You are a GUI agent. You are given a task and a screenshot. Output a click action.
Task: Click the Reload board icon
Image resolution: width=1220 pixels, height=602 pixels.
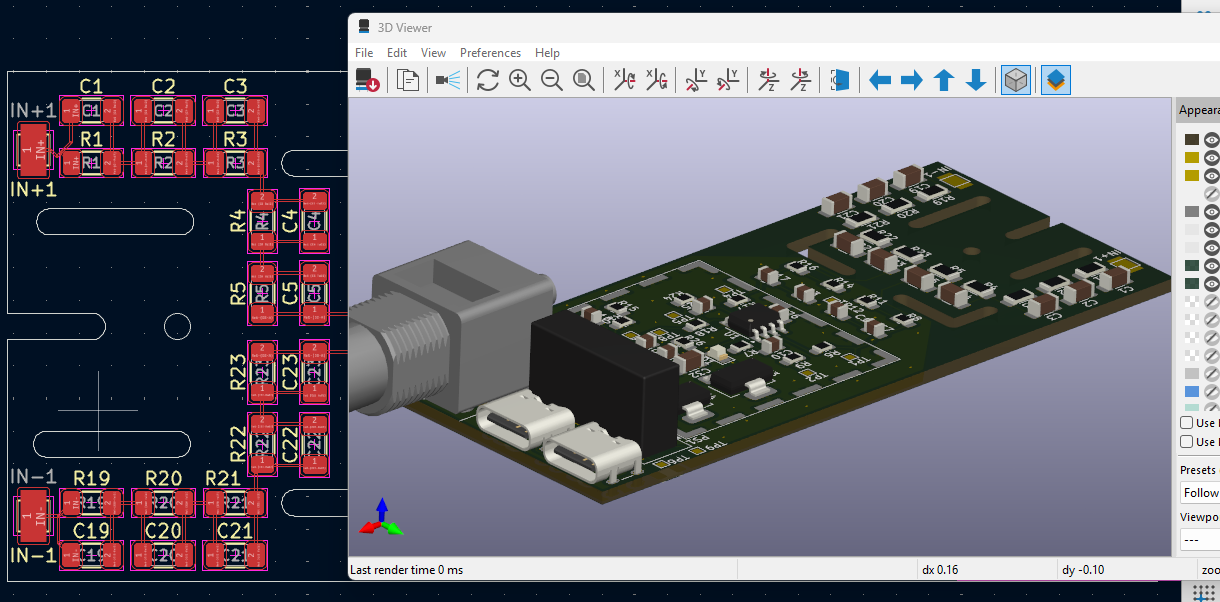pyautogui.click(x=367, y=81)
